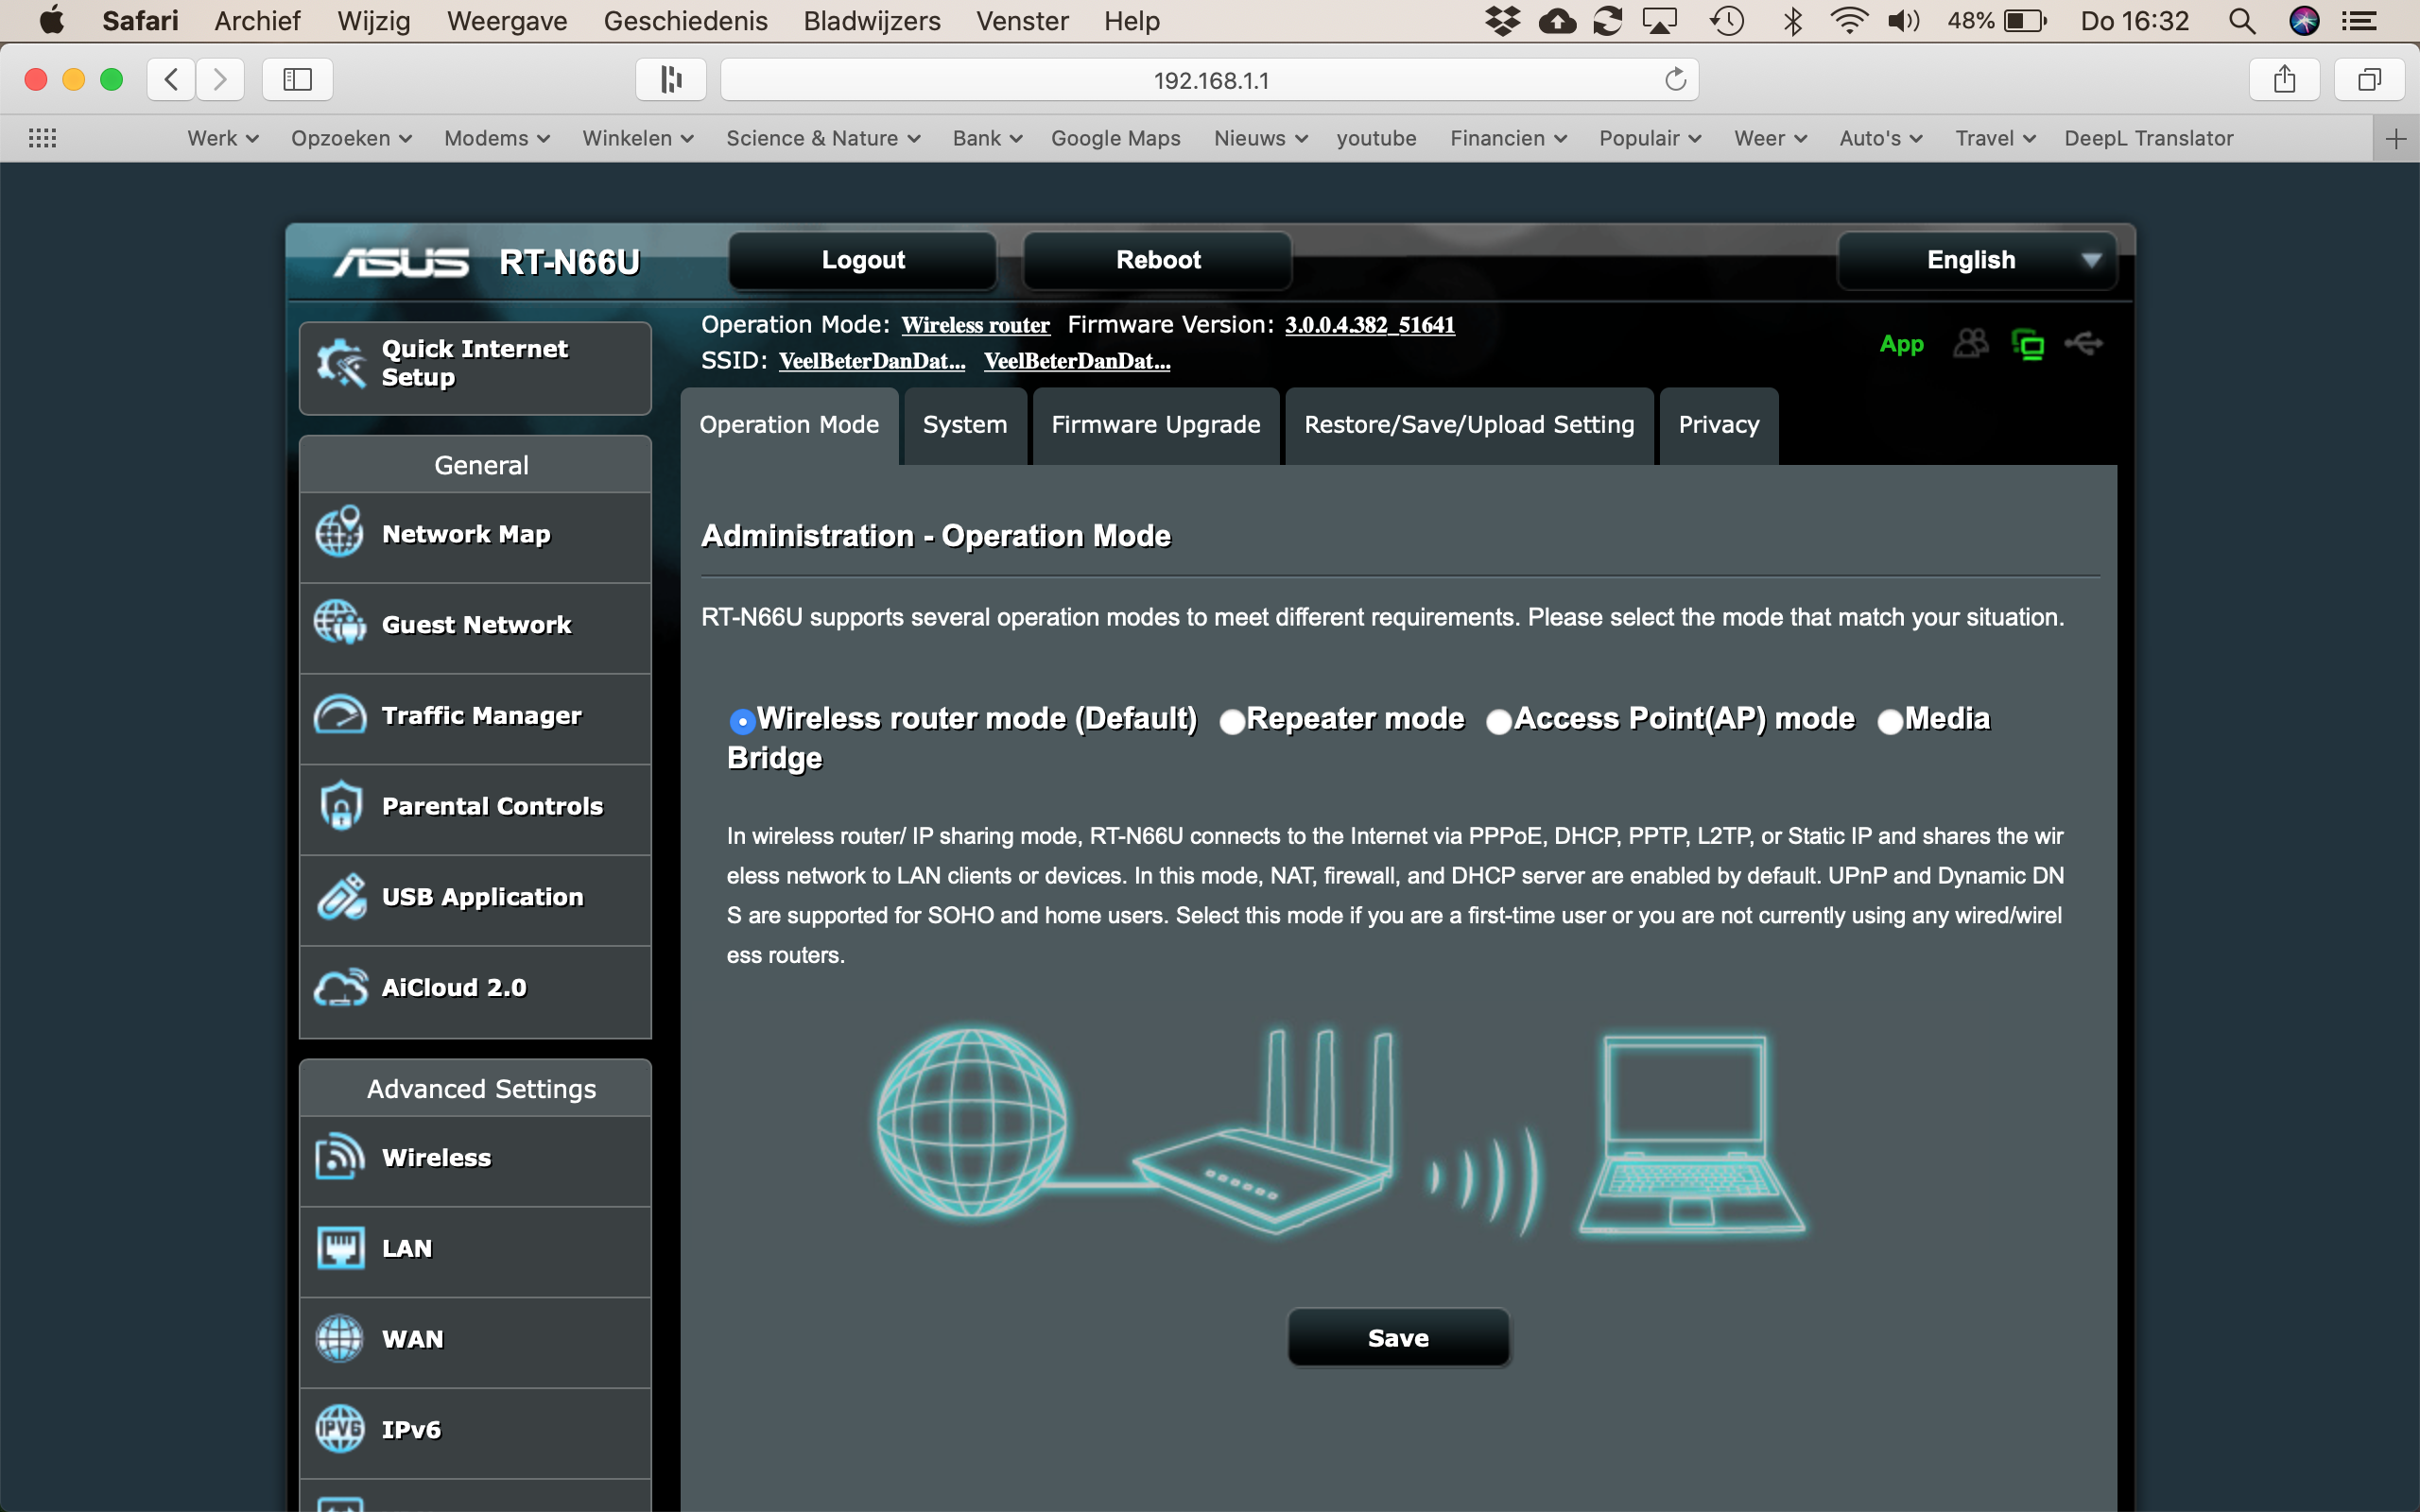
Task: Open the Bladwijzers menu
Action: click(872, 21)
